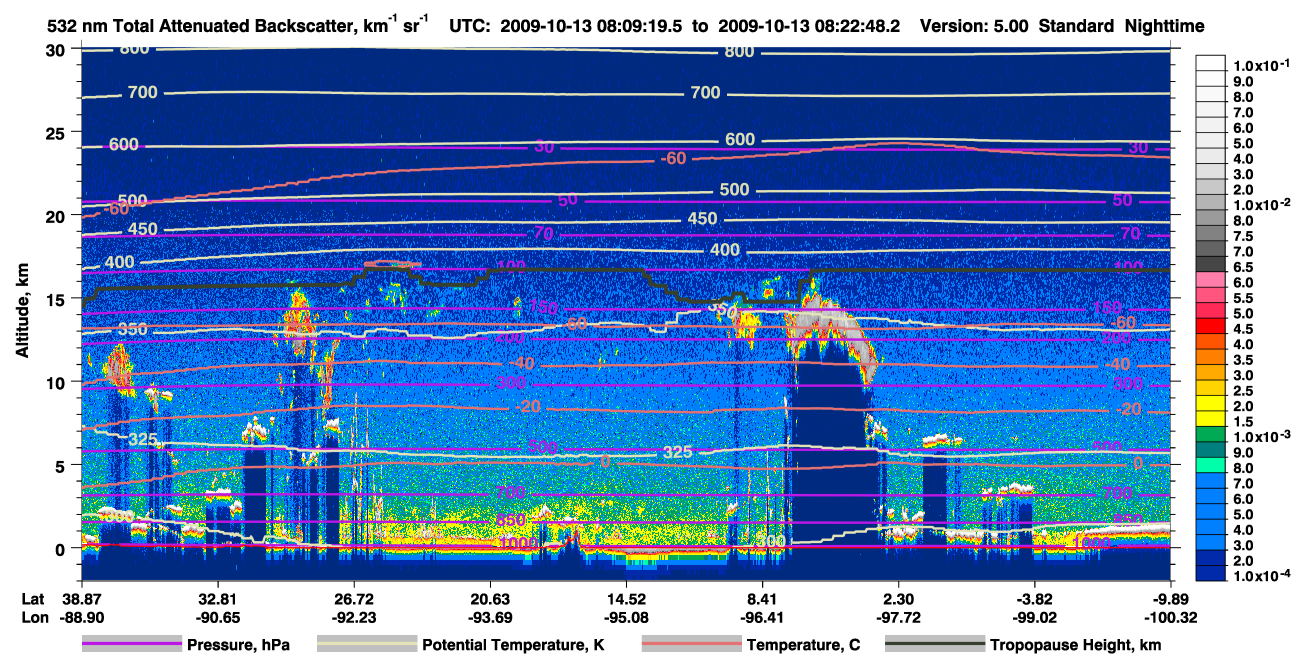1300x667 pixels.
Task: Click the '532 nm Total Attenuated Backscatter' title
Action: click(x=199, y=26)
